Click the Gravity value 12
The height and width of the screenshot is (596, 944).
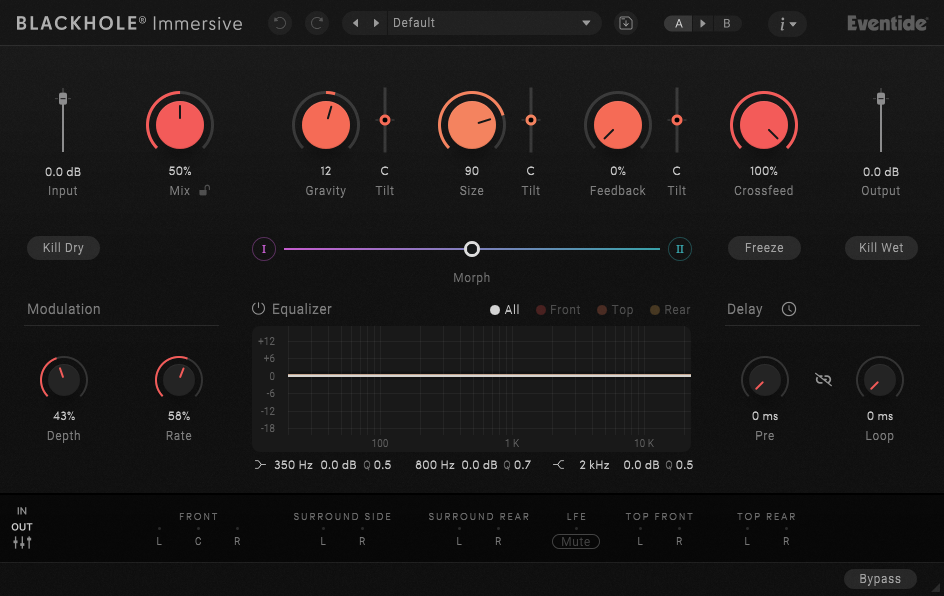point(326,171)
